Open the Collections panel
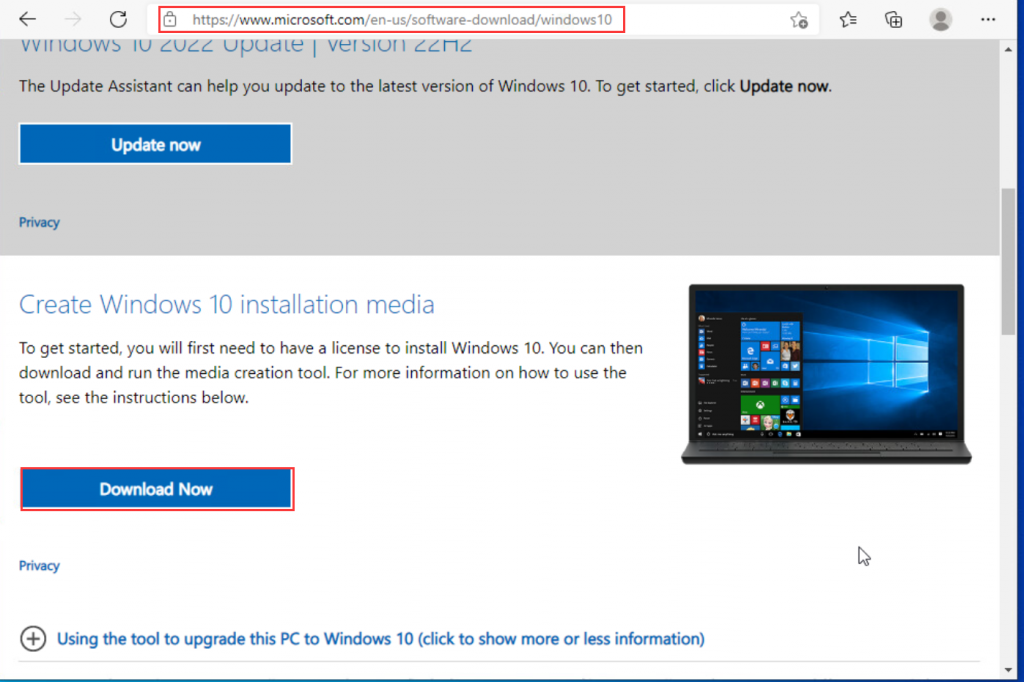This screenshot has width=1024, height=682. [x=893, y=20]
